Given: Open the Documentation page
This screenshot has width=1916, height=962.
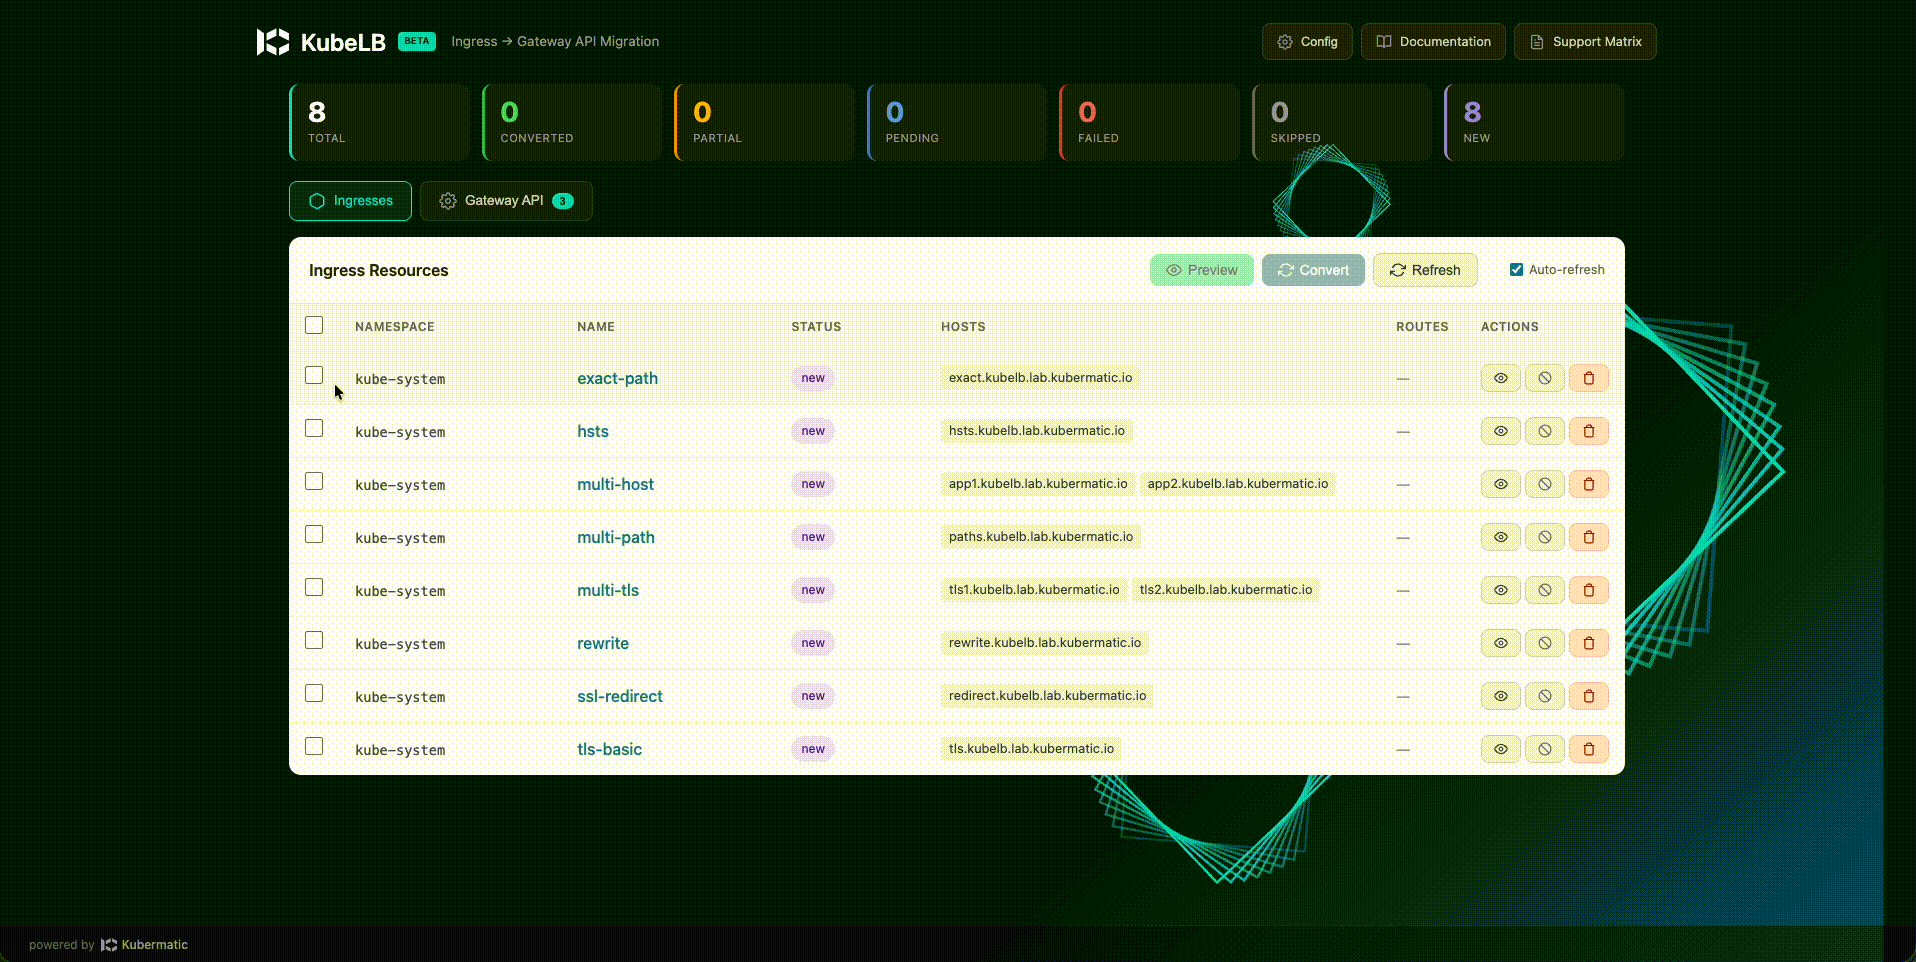Looking at the screenshot, I should [1432, 41].
